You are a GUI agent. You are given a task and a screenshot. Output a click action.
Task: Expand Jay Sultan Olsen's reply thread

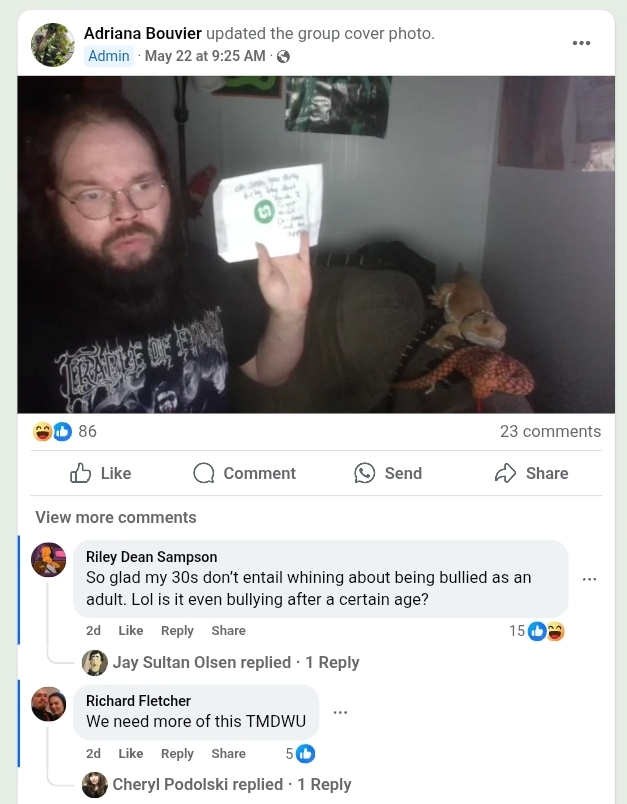click(x=236, y=662)
